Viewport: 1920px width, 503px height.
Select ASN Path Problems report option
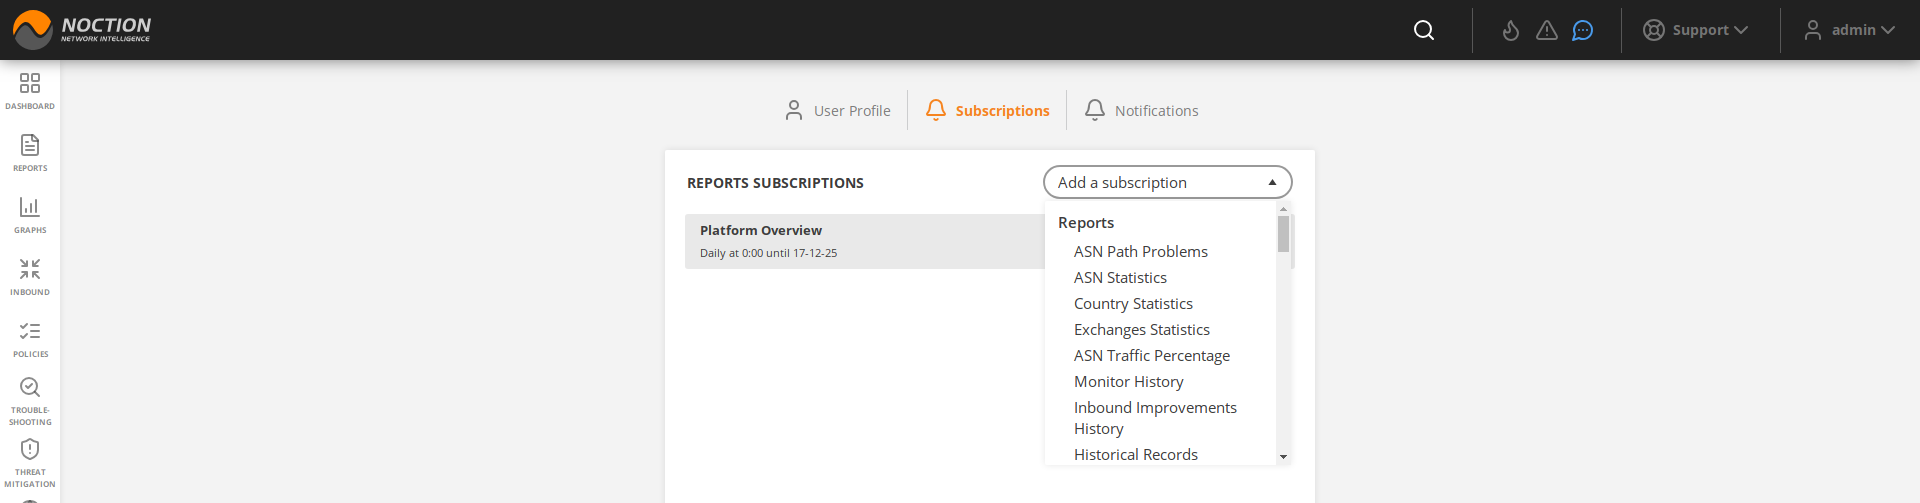pos(1140,251)
